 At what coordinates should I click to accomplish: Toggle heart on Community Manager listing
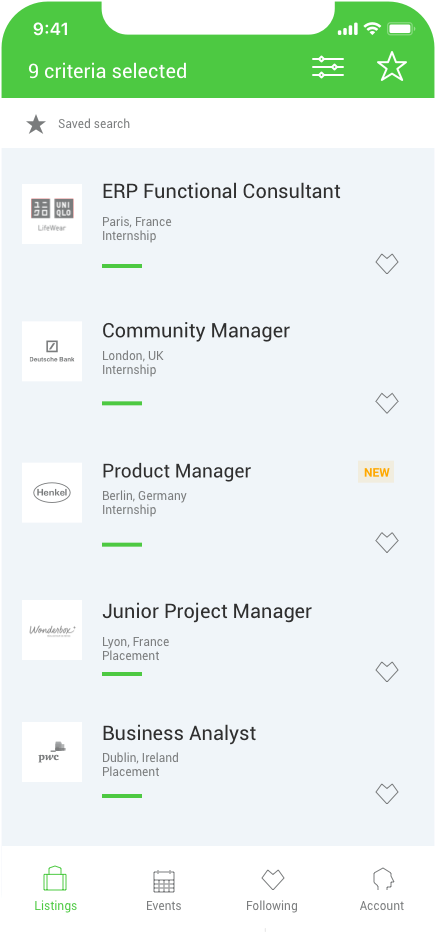[387, 403]
